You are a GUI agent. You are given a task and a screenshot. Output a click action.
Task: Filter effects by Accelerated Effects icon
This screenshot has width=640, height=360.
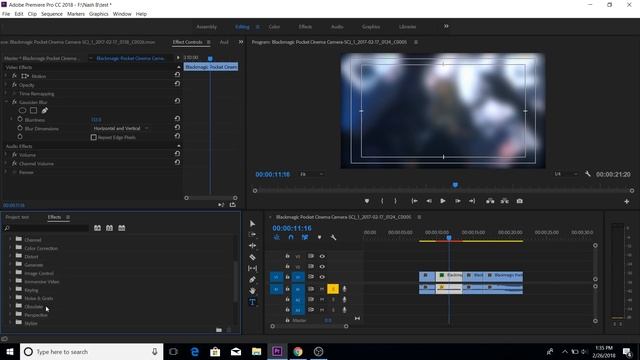coord(97,228)
